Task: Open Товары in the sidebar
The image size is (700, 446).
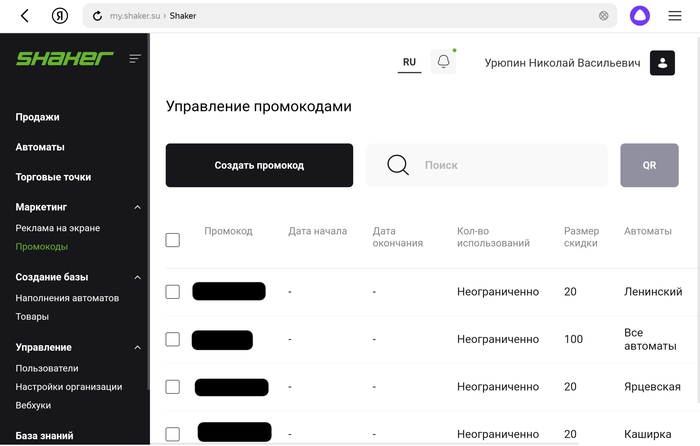Action: (32, 317)
